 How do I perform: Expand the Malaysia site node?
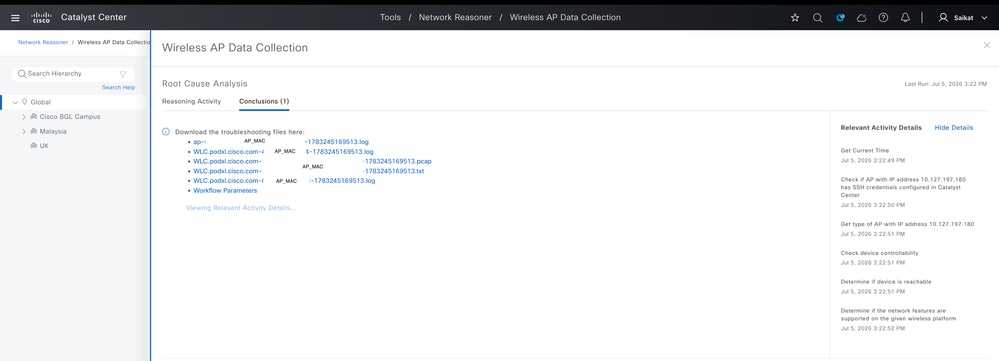(x=24, y=131)
